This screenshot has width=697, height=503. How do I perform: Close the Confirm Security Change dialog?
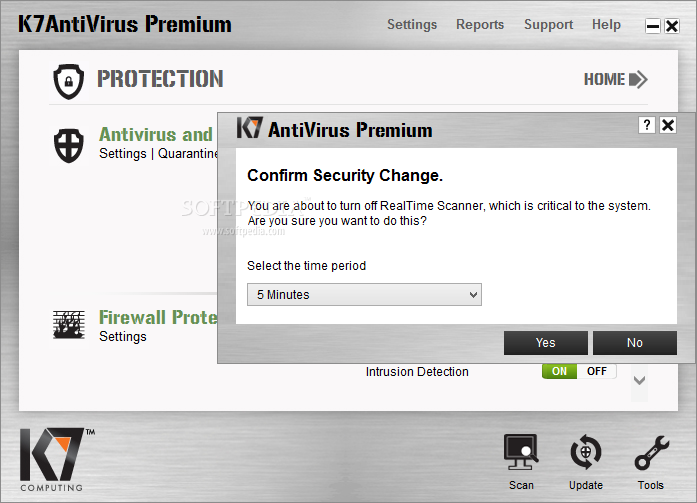[x=668, y=125]
